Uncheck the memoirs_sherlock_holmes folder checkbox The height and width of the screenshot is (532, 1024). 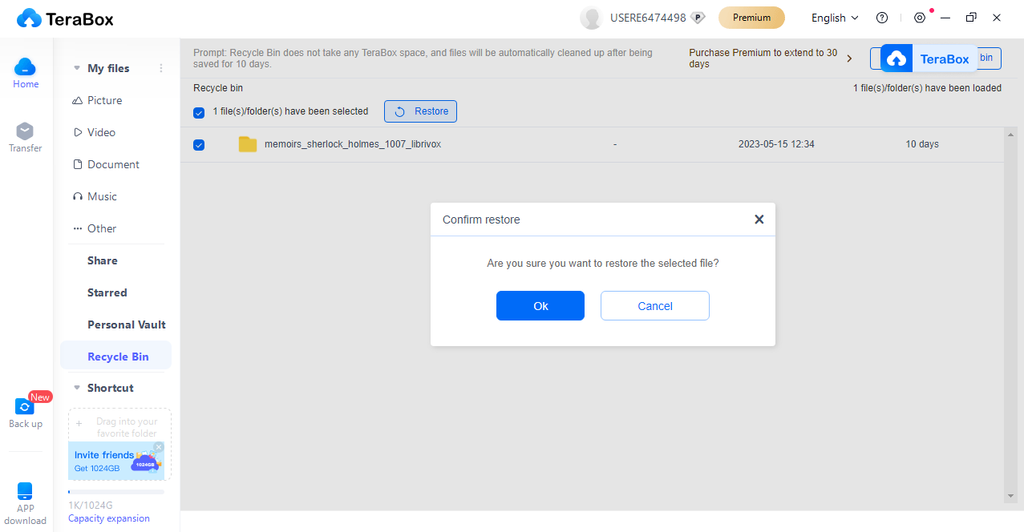point(199,145)
